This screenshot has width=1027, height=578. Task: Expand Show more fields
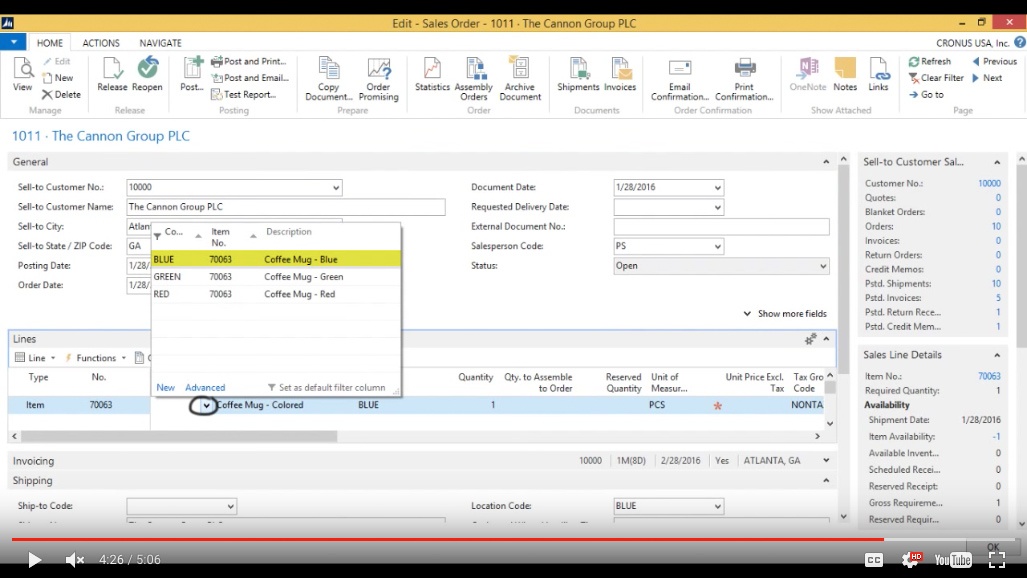click(x=785, y=314)
